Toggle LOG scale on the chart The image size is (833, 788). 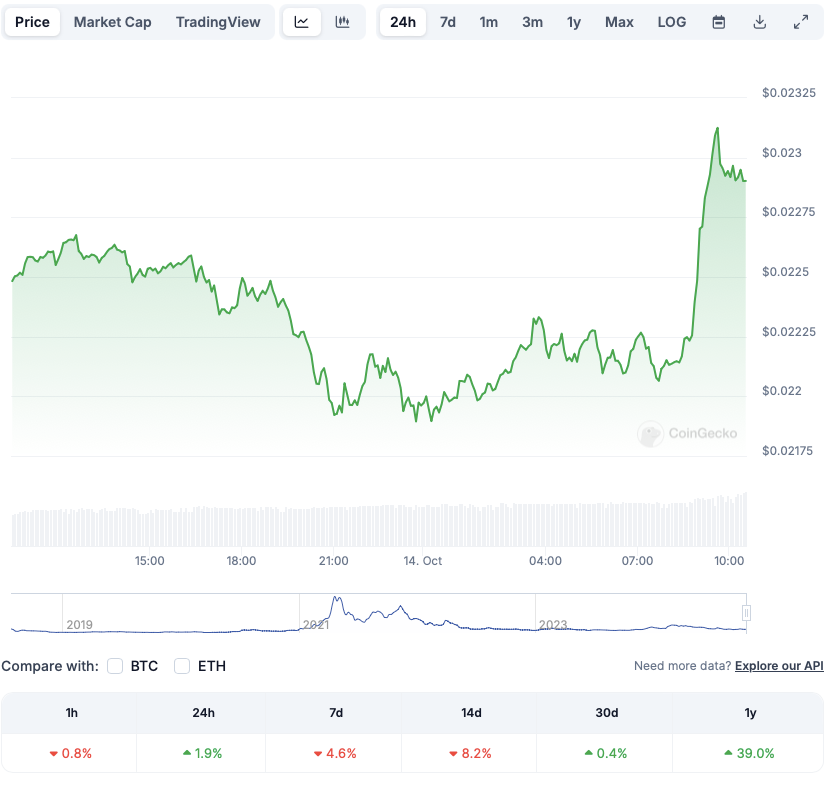coord(672,22)
